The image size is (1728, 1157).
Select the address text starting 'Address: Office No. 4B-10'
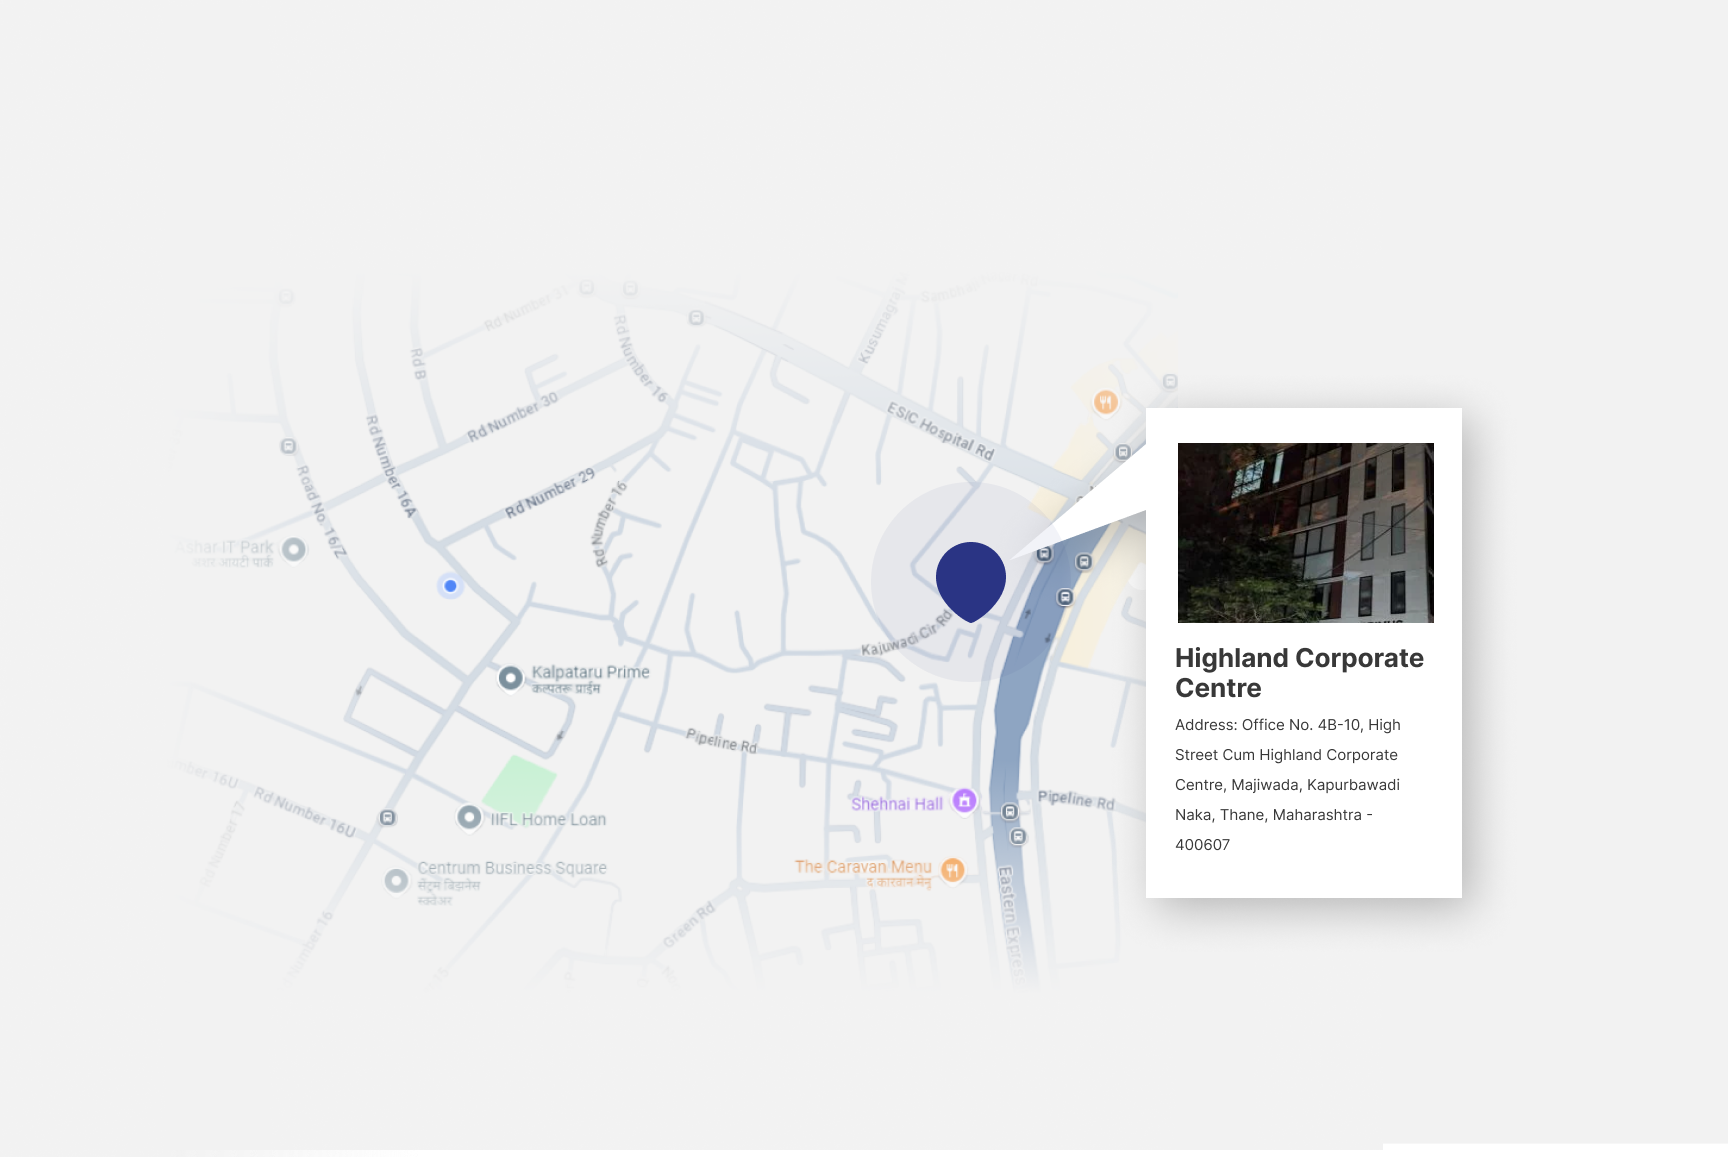(x=1288, y=785)
